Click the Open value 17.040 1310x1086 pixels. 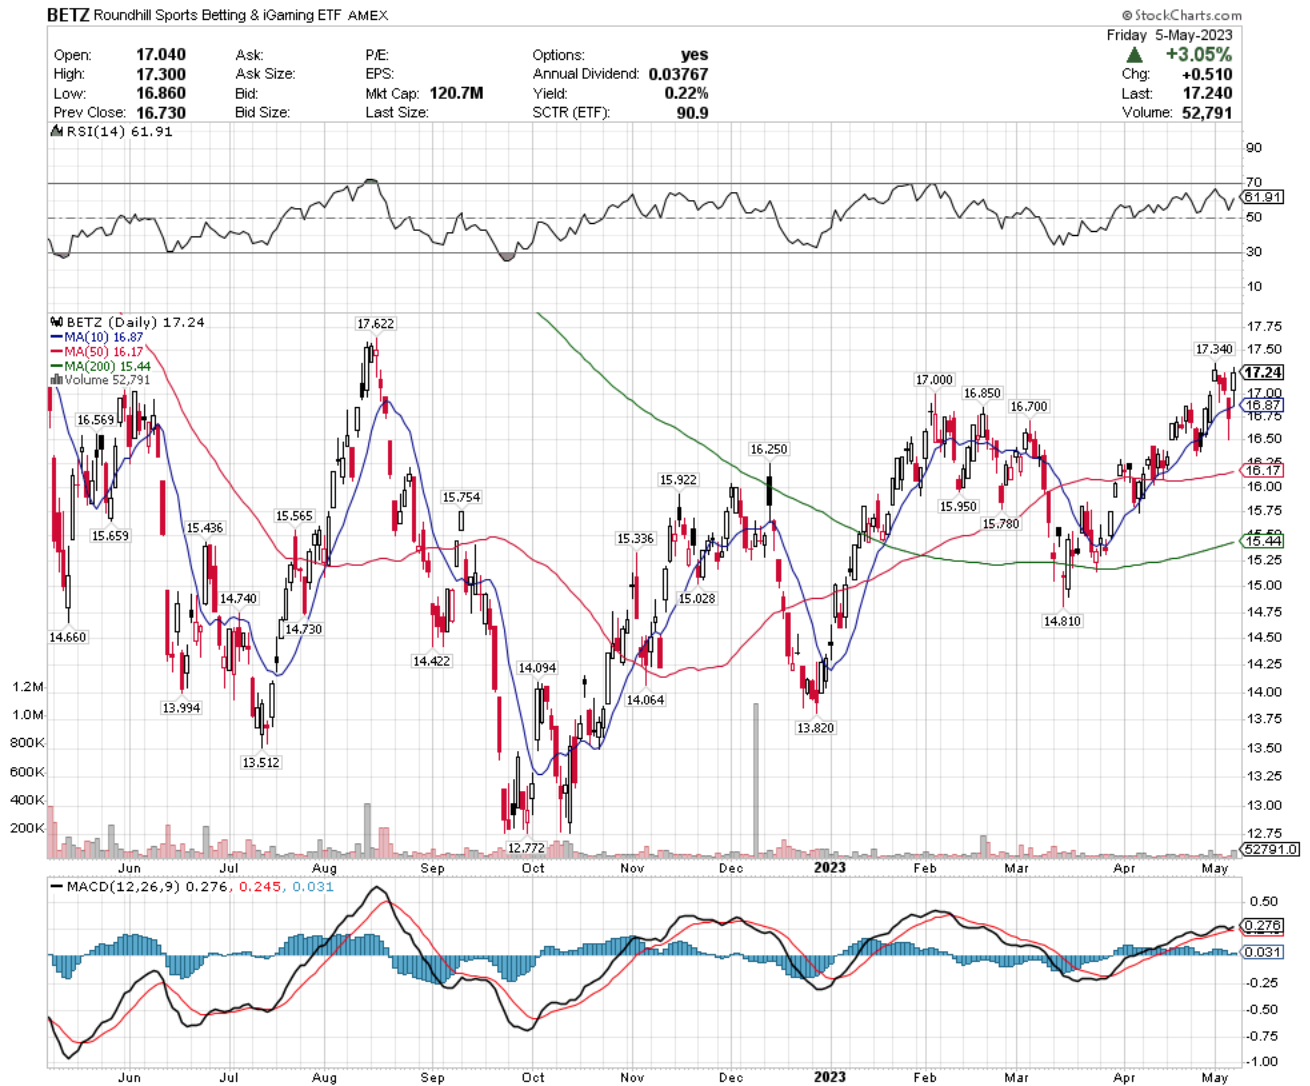click(x=161, y=55)
